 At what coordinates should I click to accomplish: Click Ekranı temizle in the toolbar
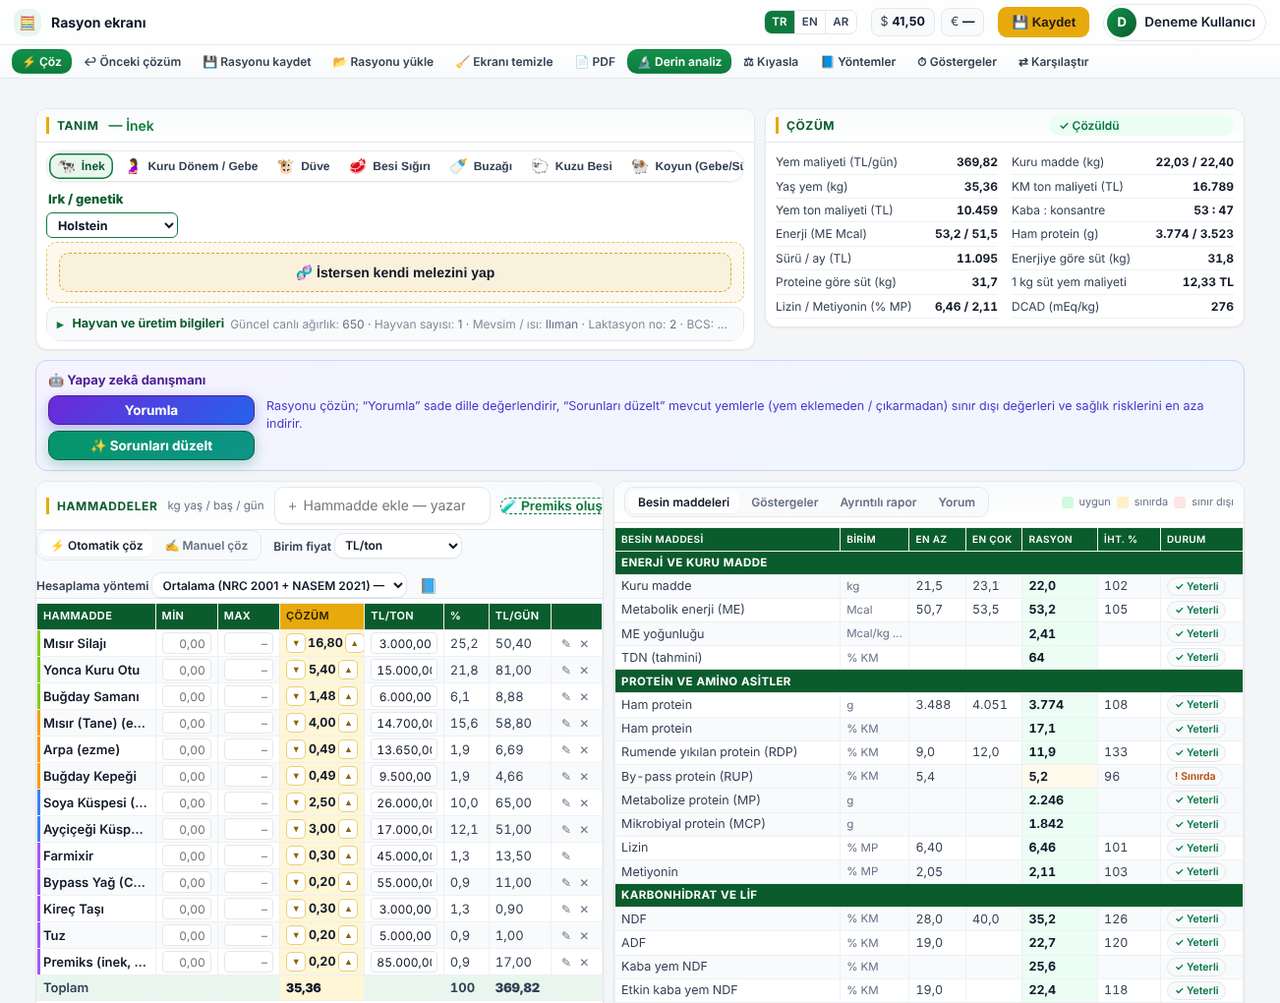pyautogui.click(x=504, y=62)
